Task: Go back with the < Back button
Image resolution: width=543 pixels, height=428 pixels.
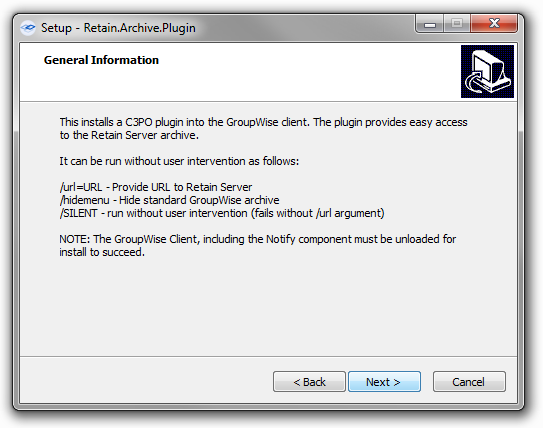Action: click(x=309, y=382)
